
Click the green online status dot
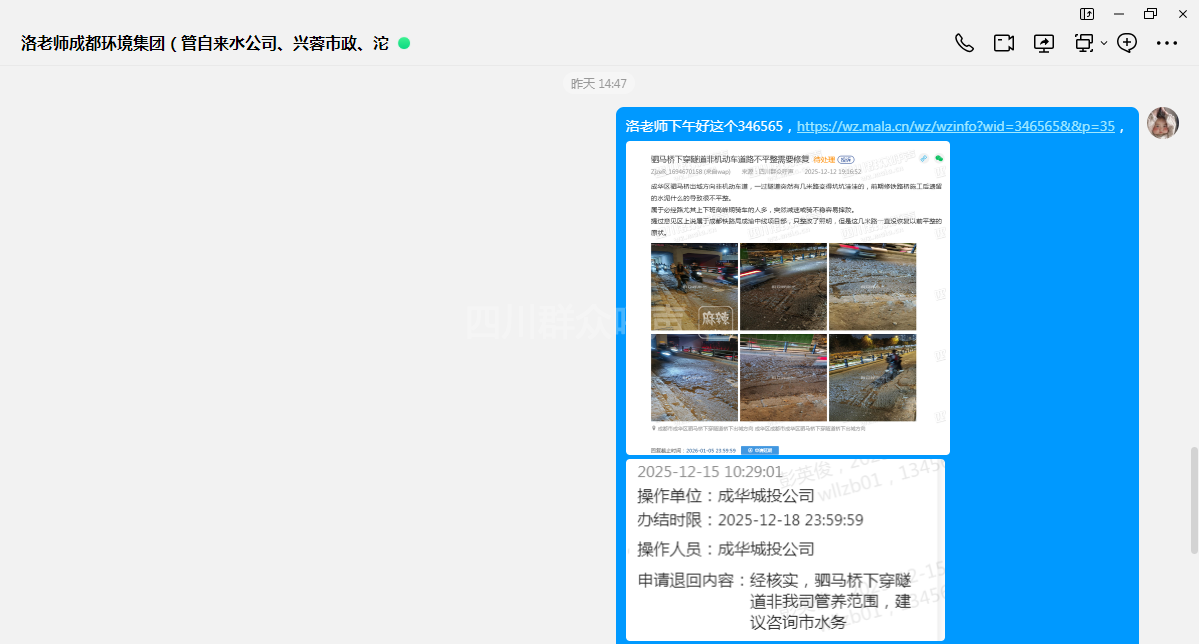404,43
